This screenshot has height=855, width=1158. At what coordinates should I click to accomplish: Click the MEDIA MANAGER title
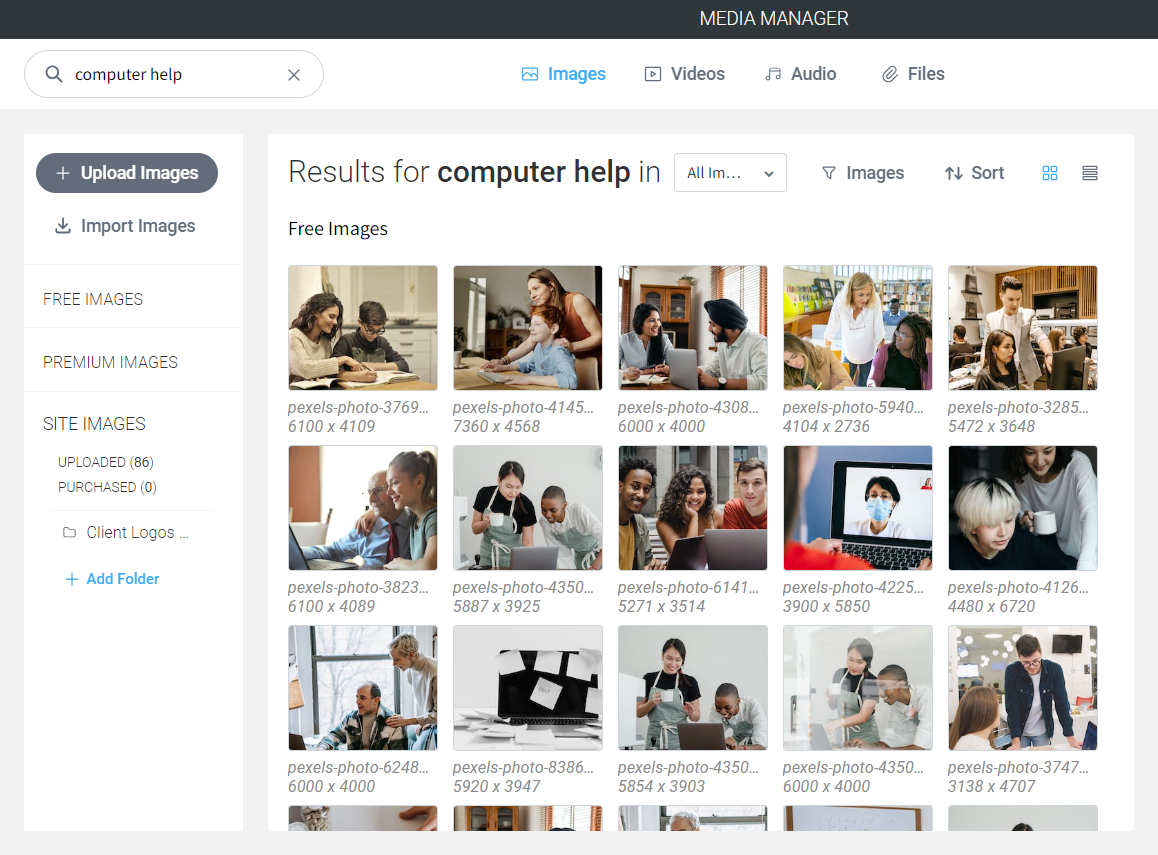[774, 18]
